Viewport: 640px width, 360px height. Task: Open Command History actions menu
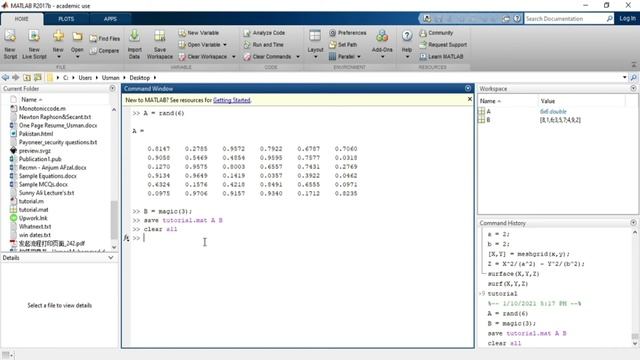633,223
